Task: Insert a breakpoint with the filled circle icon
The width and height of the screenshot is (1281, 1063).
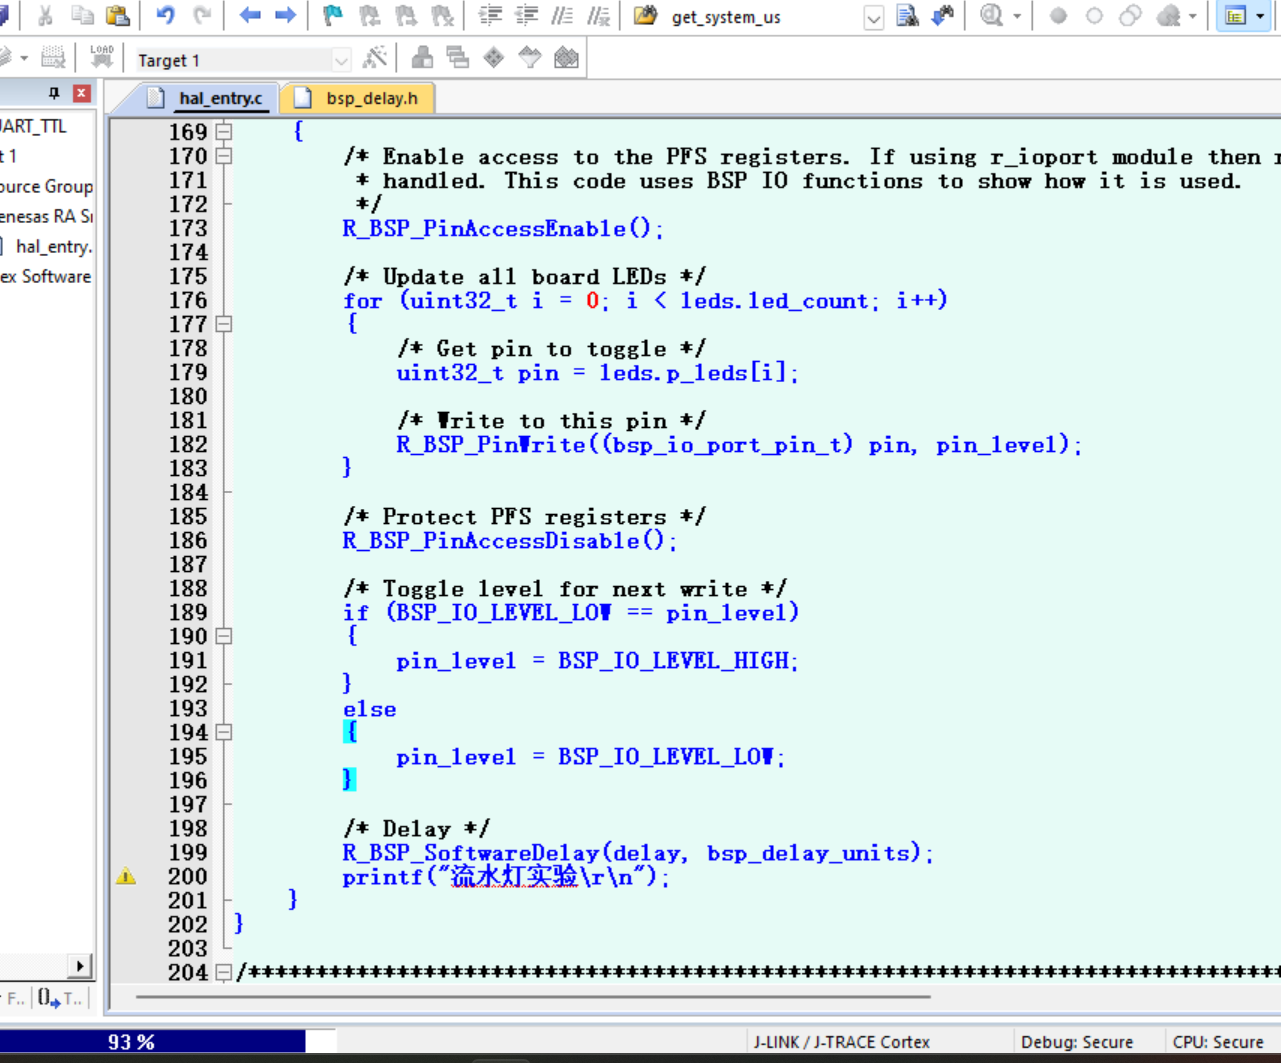Action: click(x=1058, y=16)
